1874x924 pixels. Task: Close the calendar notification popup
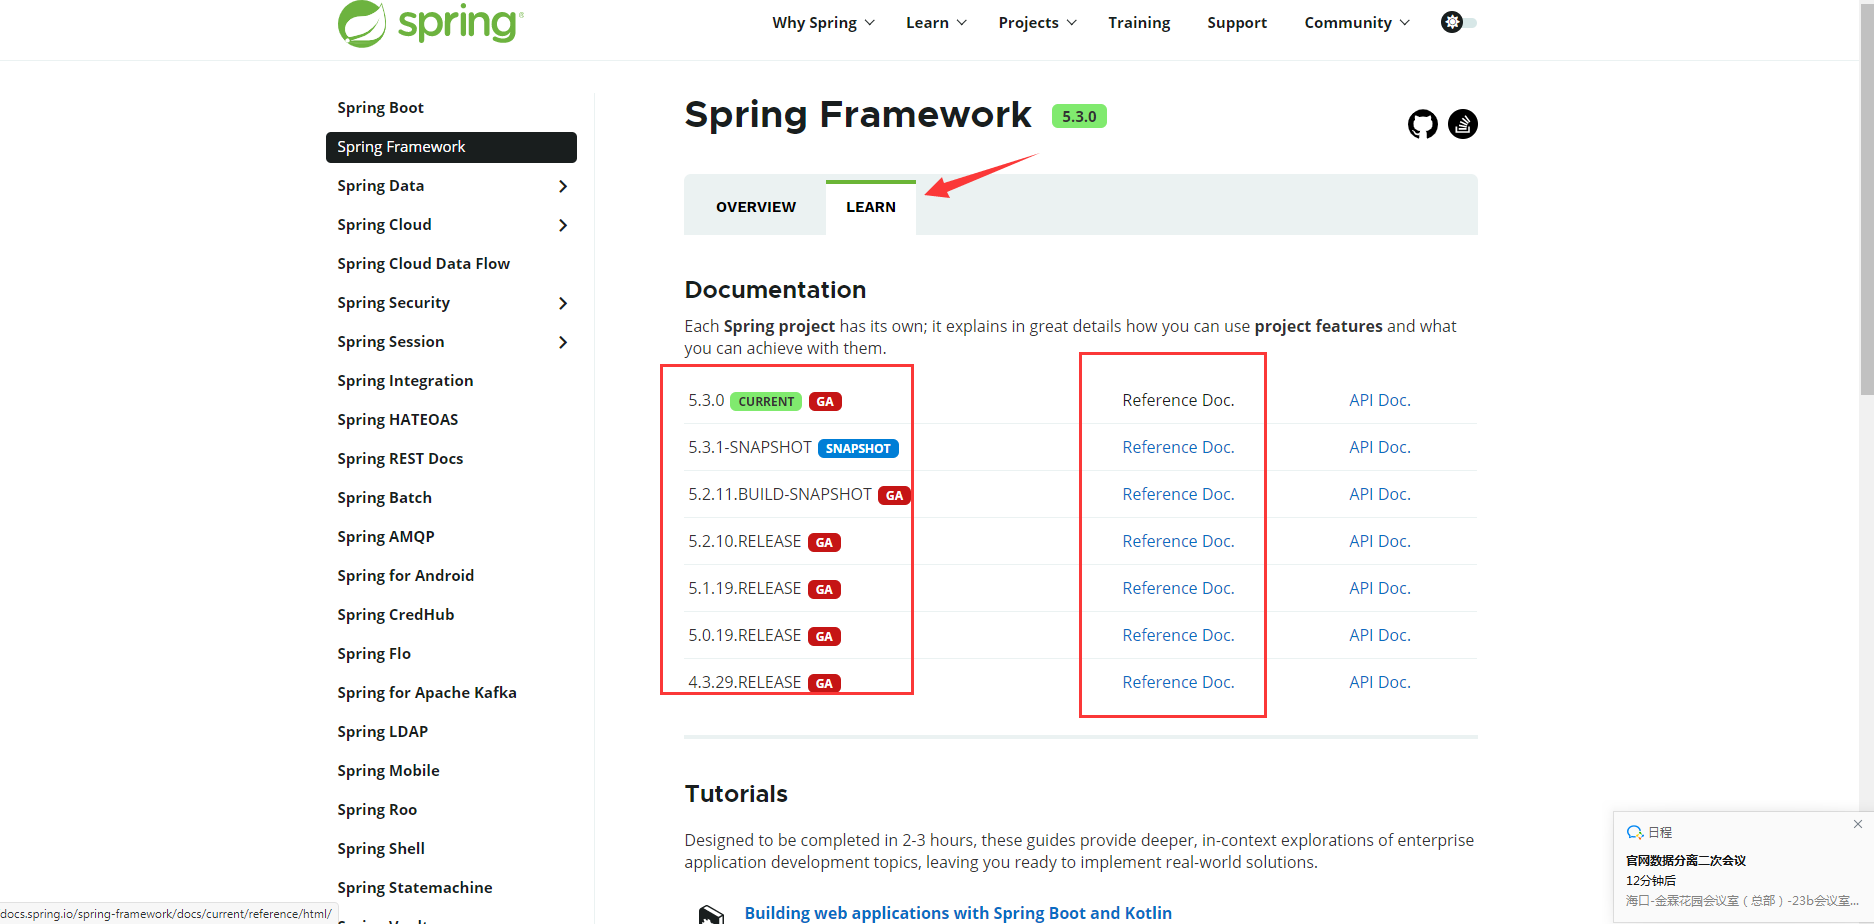1858,824
